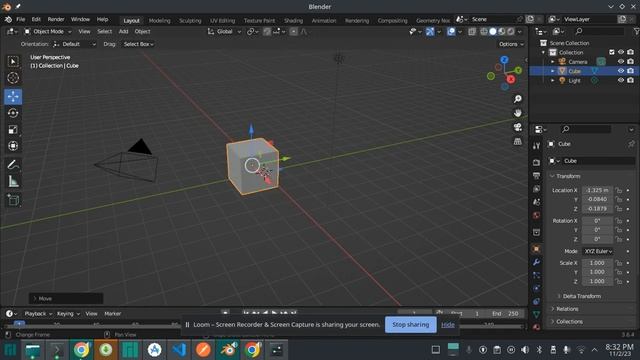Open the Orientation Default dropdown
This screenshot has width=640, height=360.
(x=74, y=44)
